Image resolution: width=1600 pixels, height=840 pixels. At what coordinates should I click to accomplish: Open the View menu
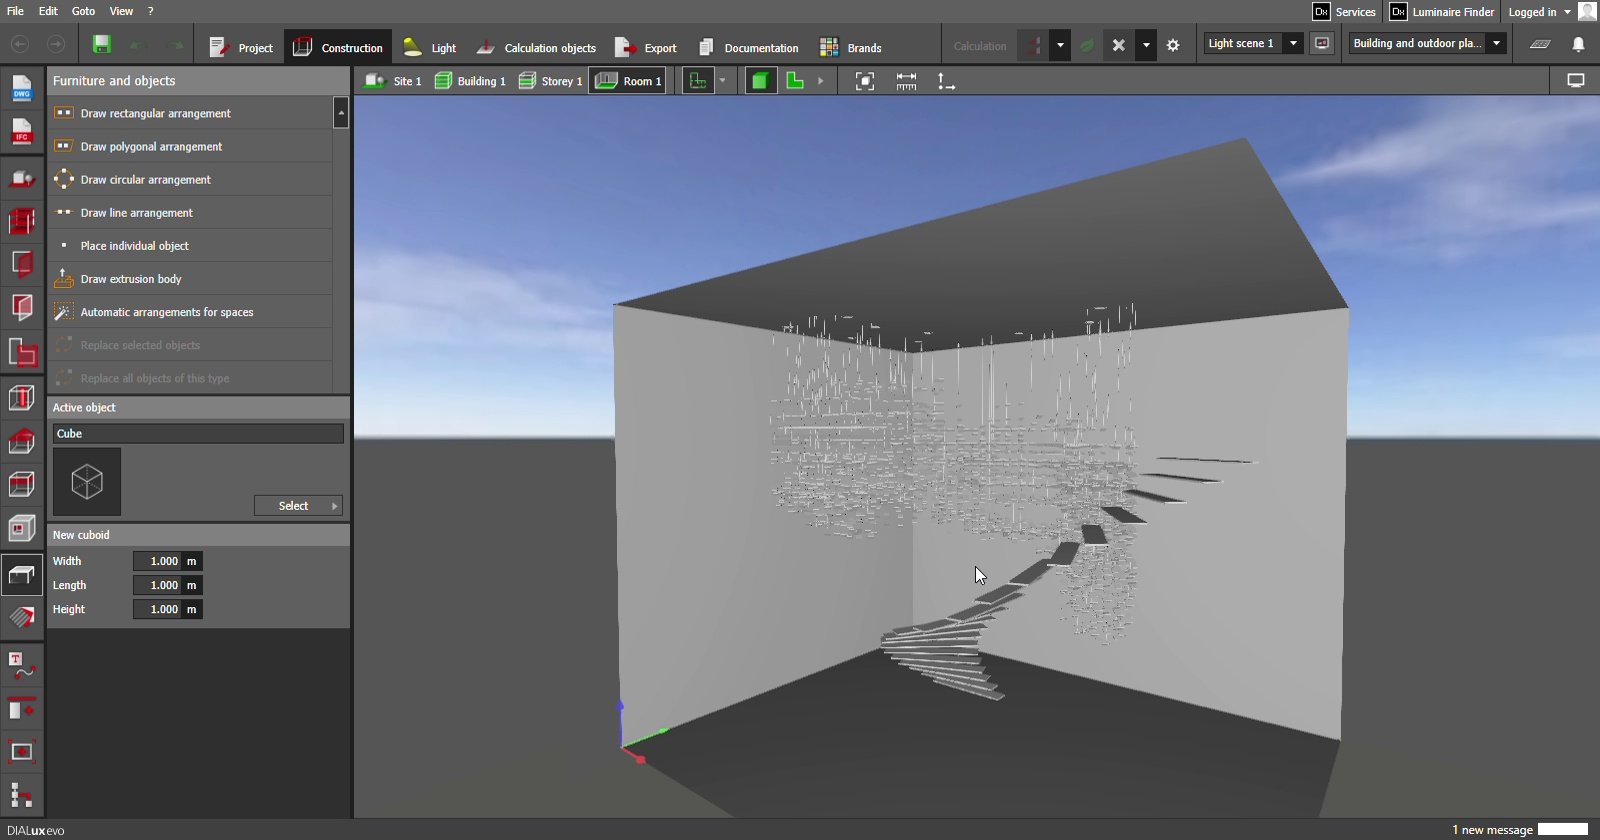tap(121, 11)
